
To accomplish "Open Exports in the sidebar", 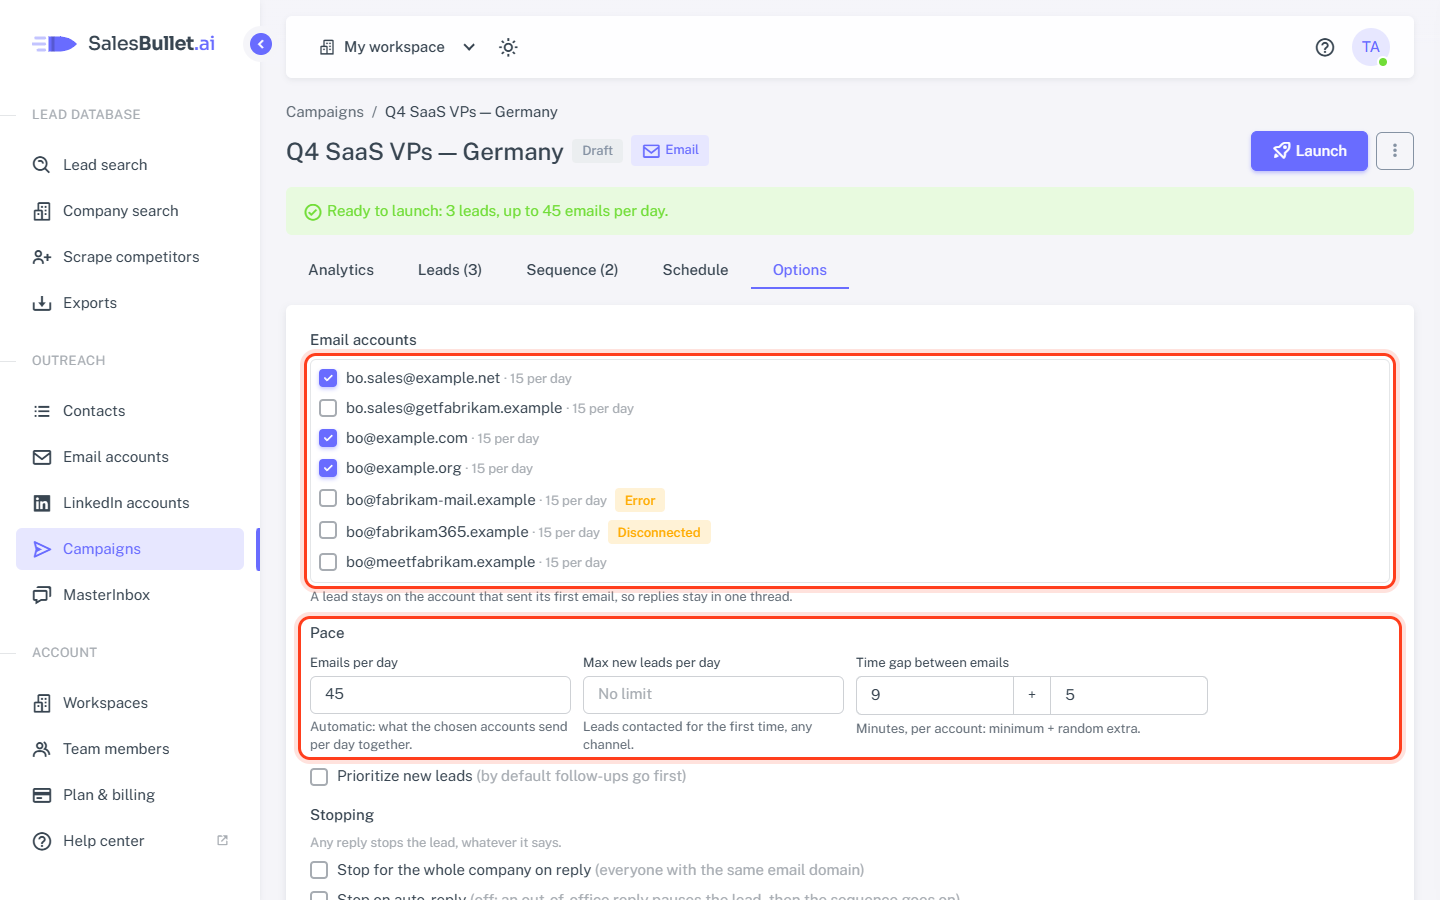I will click(x=130, y=303).
